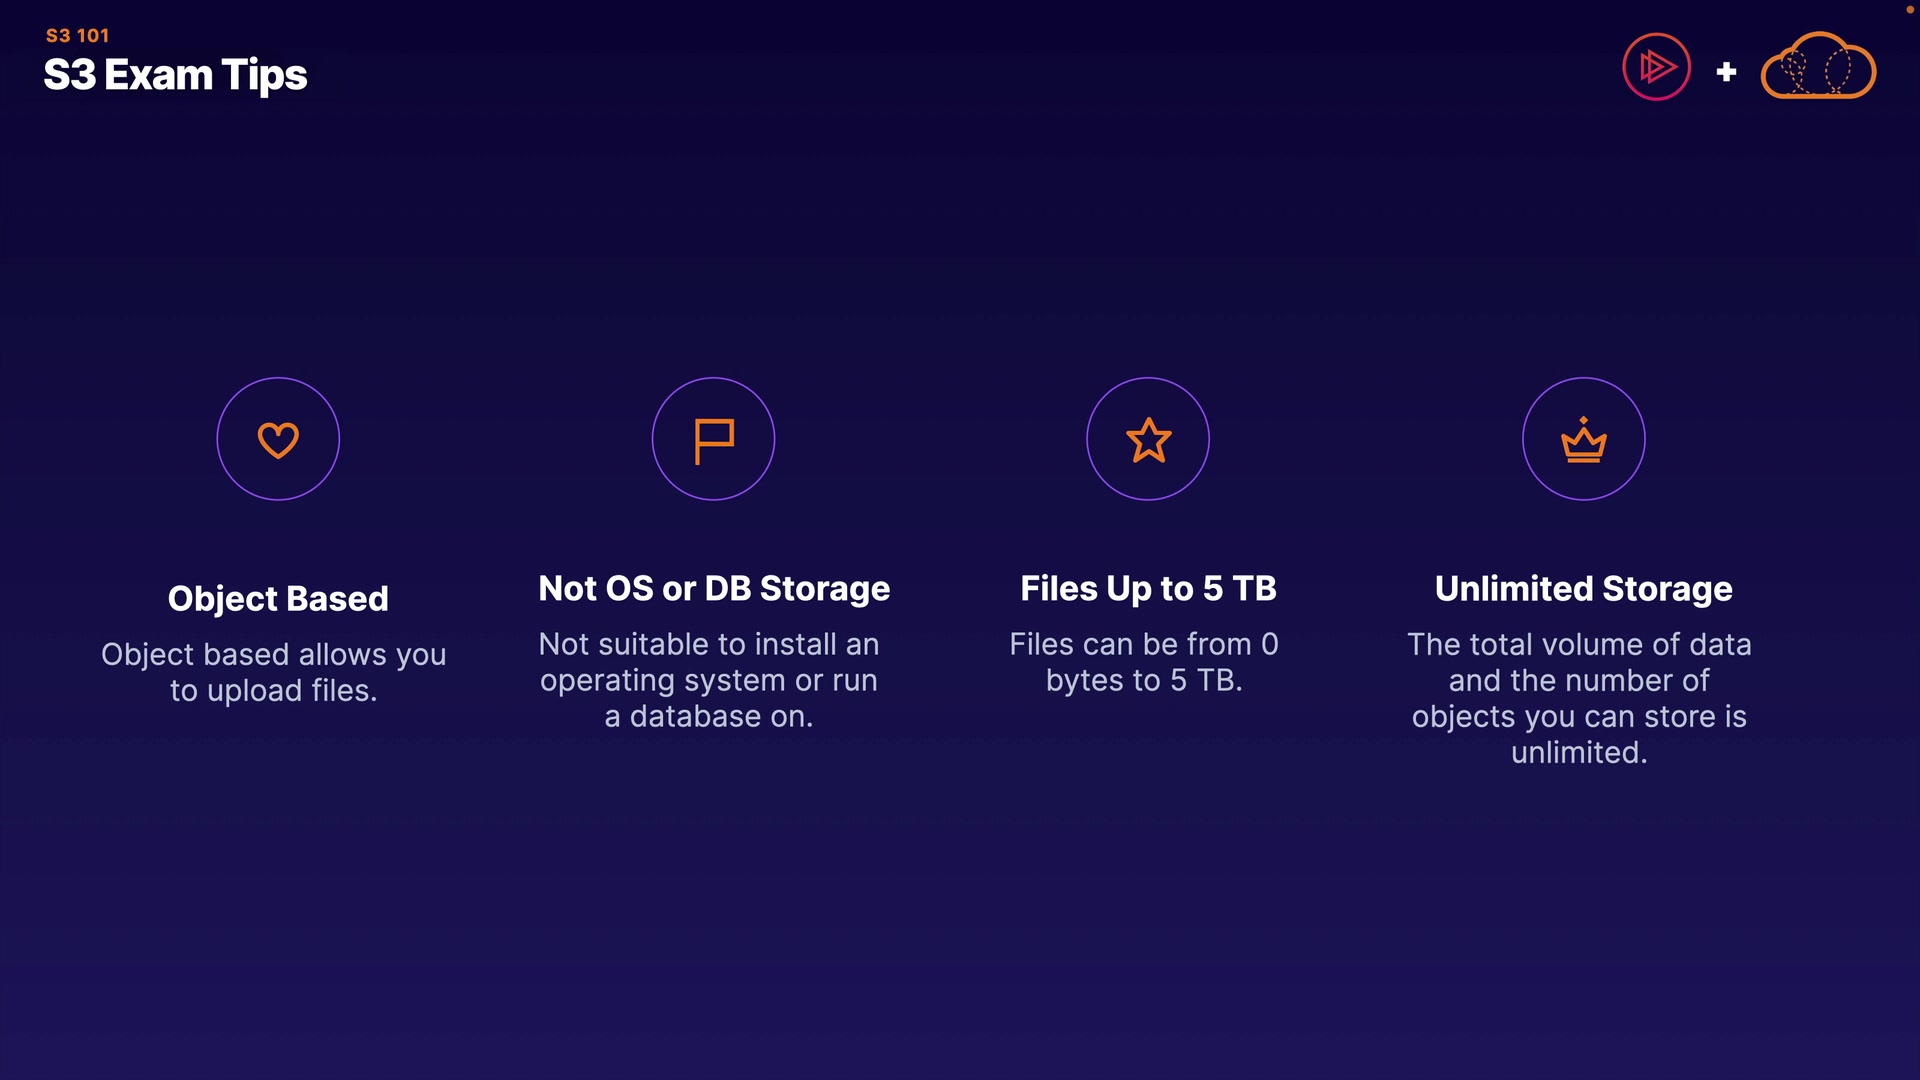Click the "Files can be from 0" description

tap(1144, 644)
